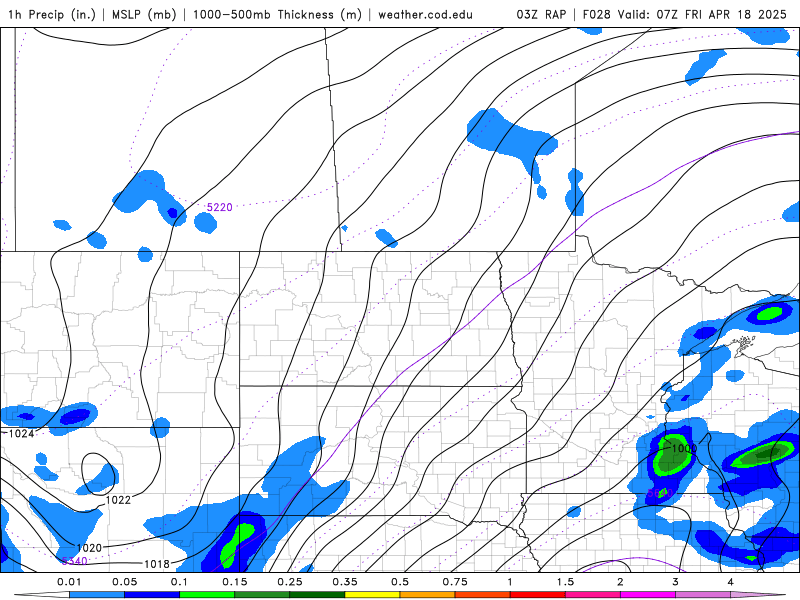800x600 pixels.
Task: Click the 1.5 legend value
Action: coord(565,582)
